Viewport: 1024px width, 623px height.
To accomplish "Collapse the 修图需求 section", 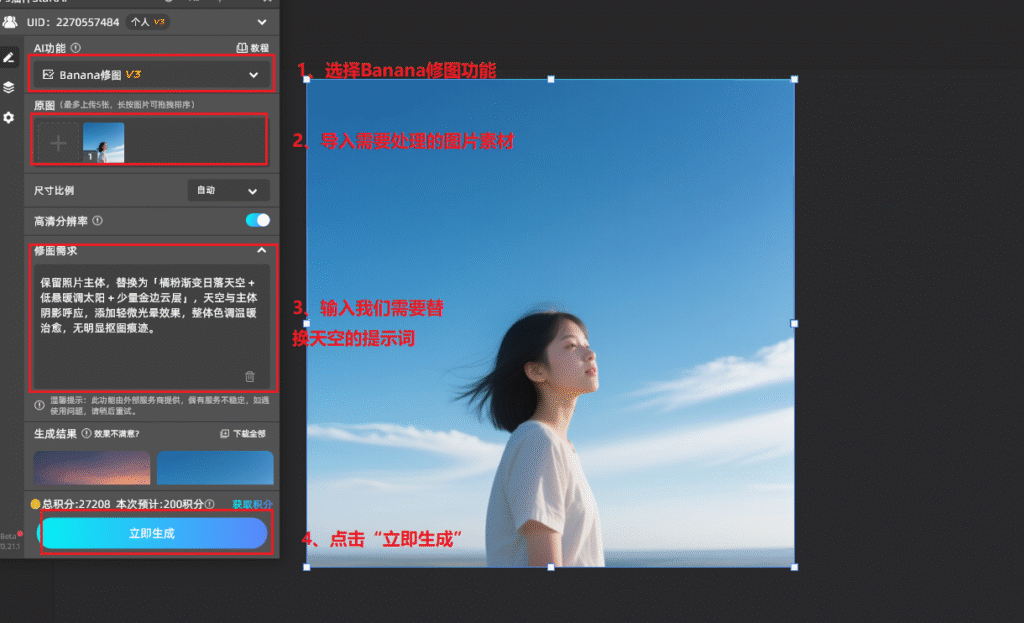I will click(262, 251).
